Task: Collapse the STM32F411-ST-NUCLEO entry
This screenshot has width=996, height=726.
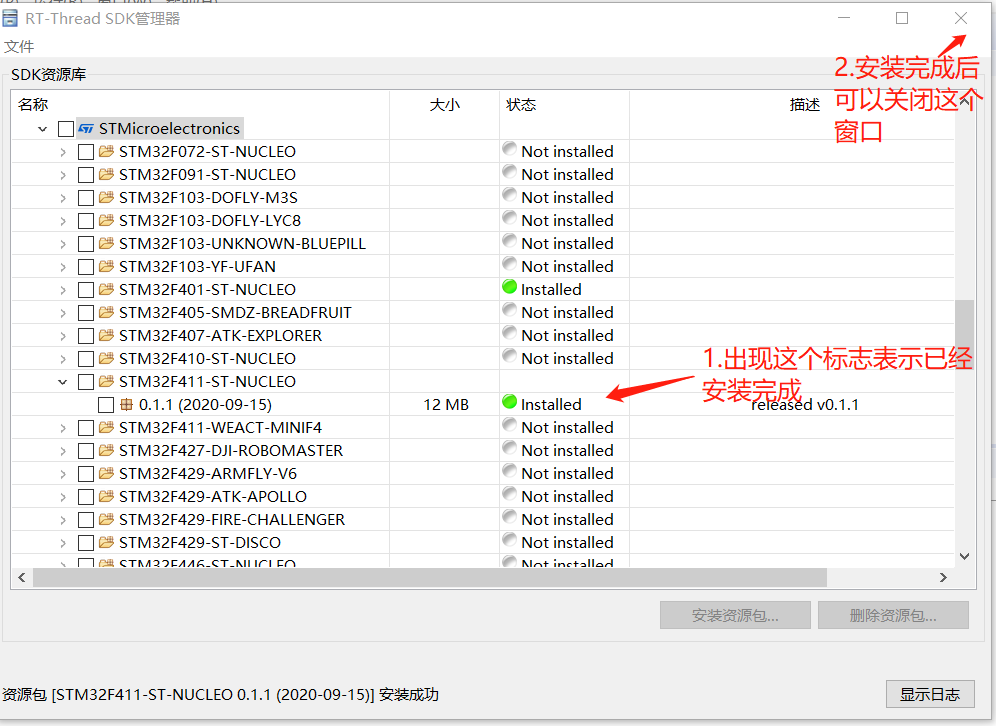Action: click(x=62, y=381)
